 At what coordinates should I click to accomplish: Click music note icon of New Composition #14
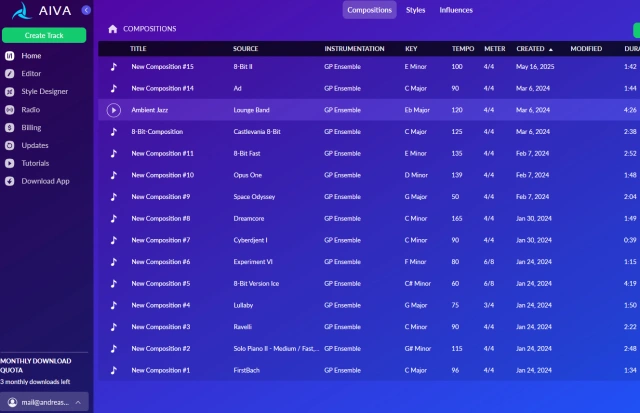pos(114,88)
